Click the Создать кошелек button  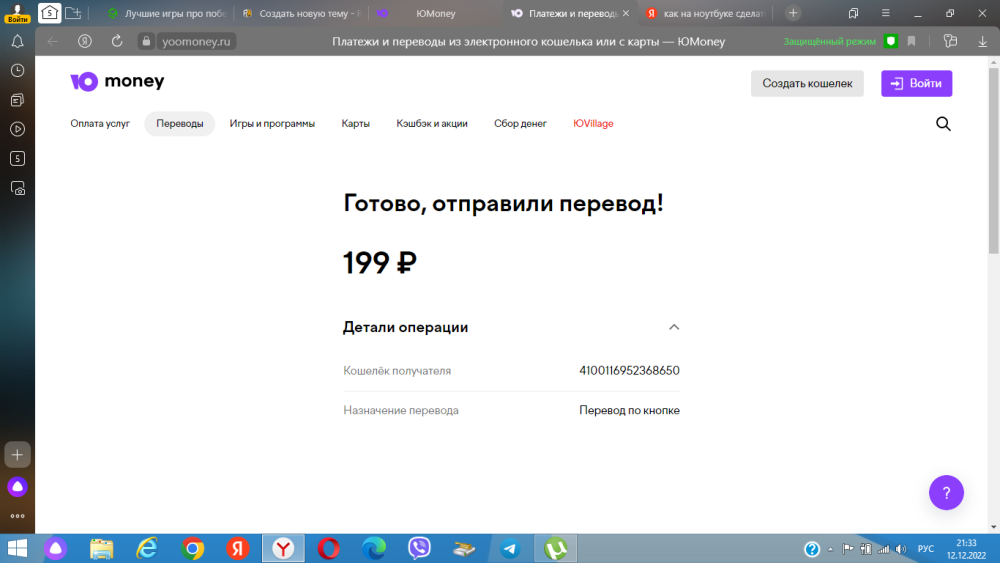point(807,84)
